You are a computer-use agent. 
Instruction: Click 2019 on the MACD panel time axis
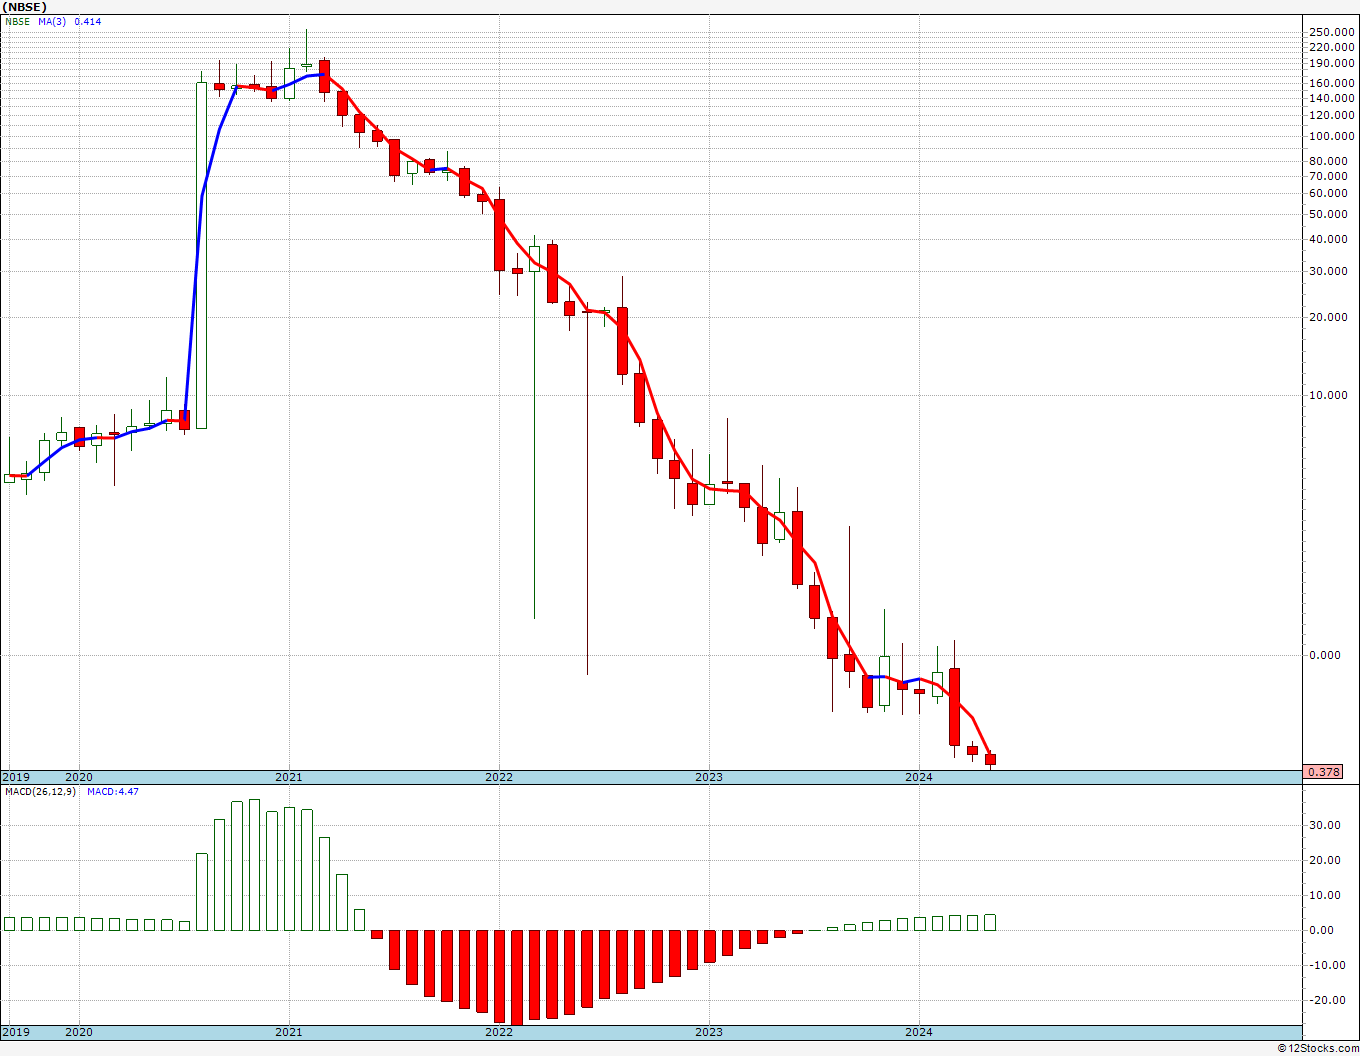pyautogui.click(x=16, y=1031)
